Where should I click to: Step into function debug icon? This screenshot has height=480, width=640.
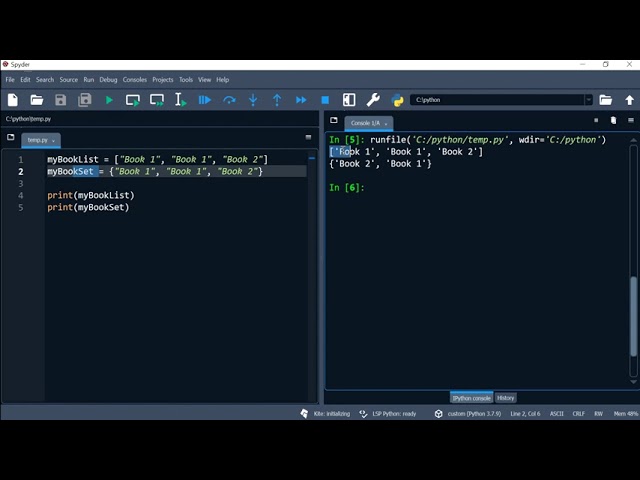pos(253,100)
